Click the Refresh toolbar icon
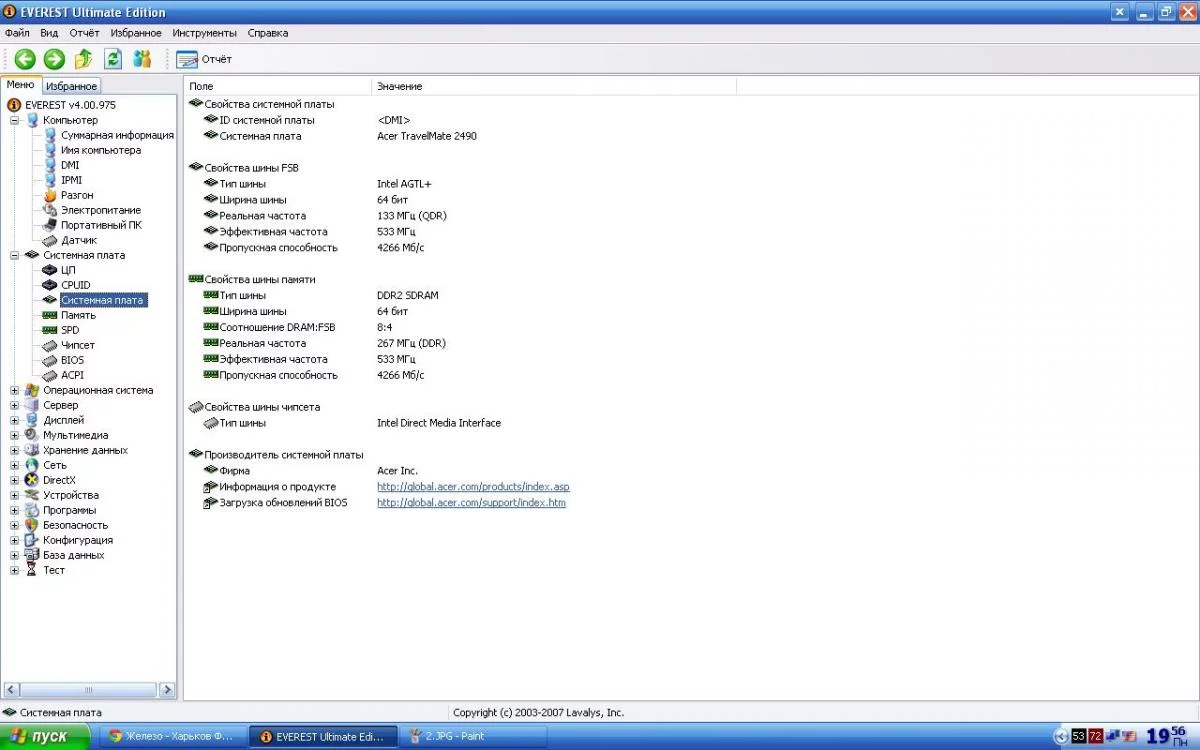 click(x=113, y=59)
